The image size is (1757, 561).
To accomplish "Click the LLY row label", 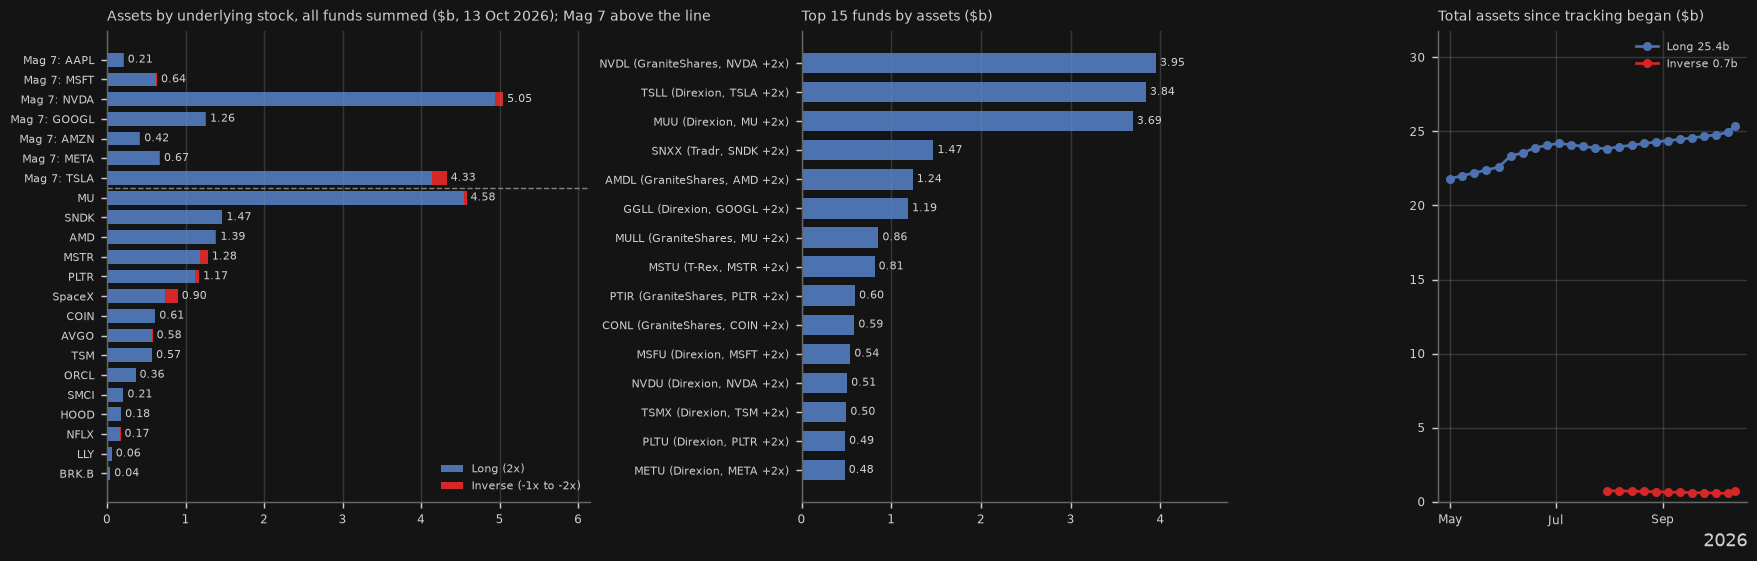I will coord(86,455).
